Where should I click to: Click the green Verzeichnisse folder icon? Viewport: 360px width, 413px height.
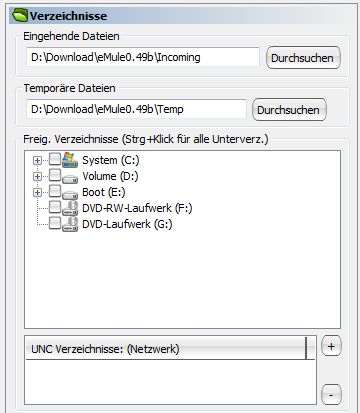pos(20,15)
